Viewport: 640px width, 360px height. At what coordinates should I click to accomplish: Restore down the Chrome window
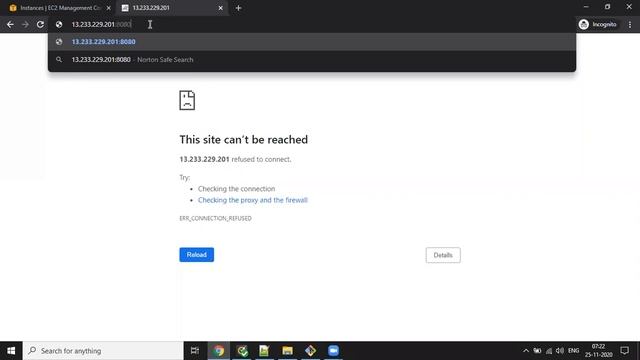click(x=607, y=7)
